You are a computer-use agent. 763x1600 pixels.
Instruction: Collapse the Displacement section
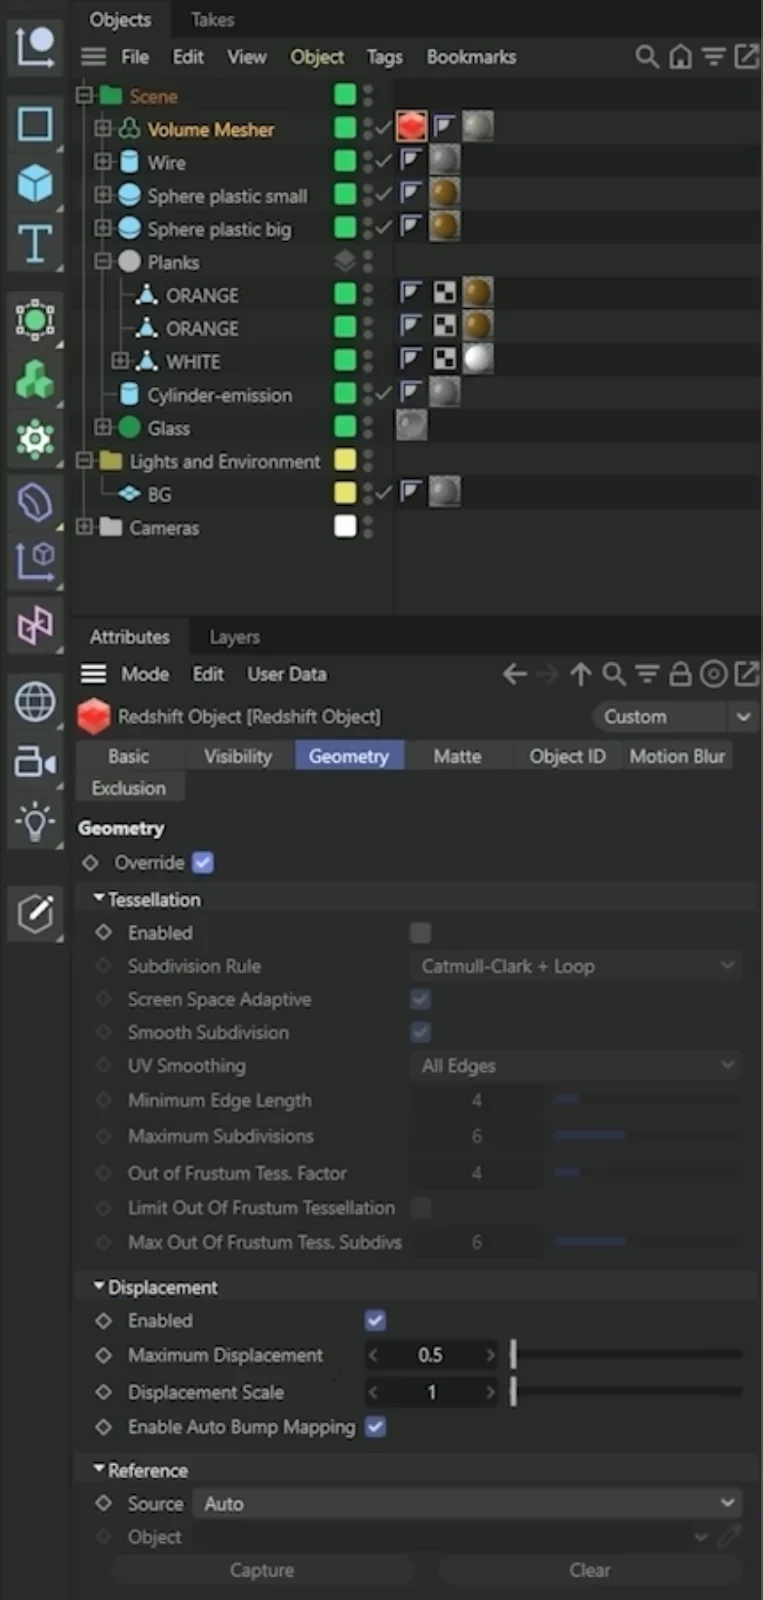tap(99, 1286)
